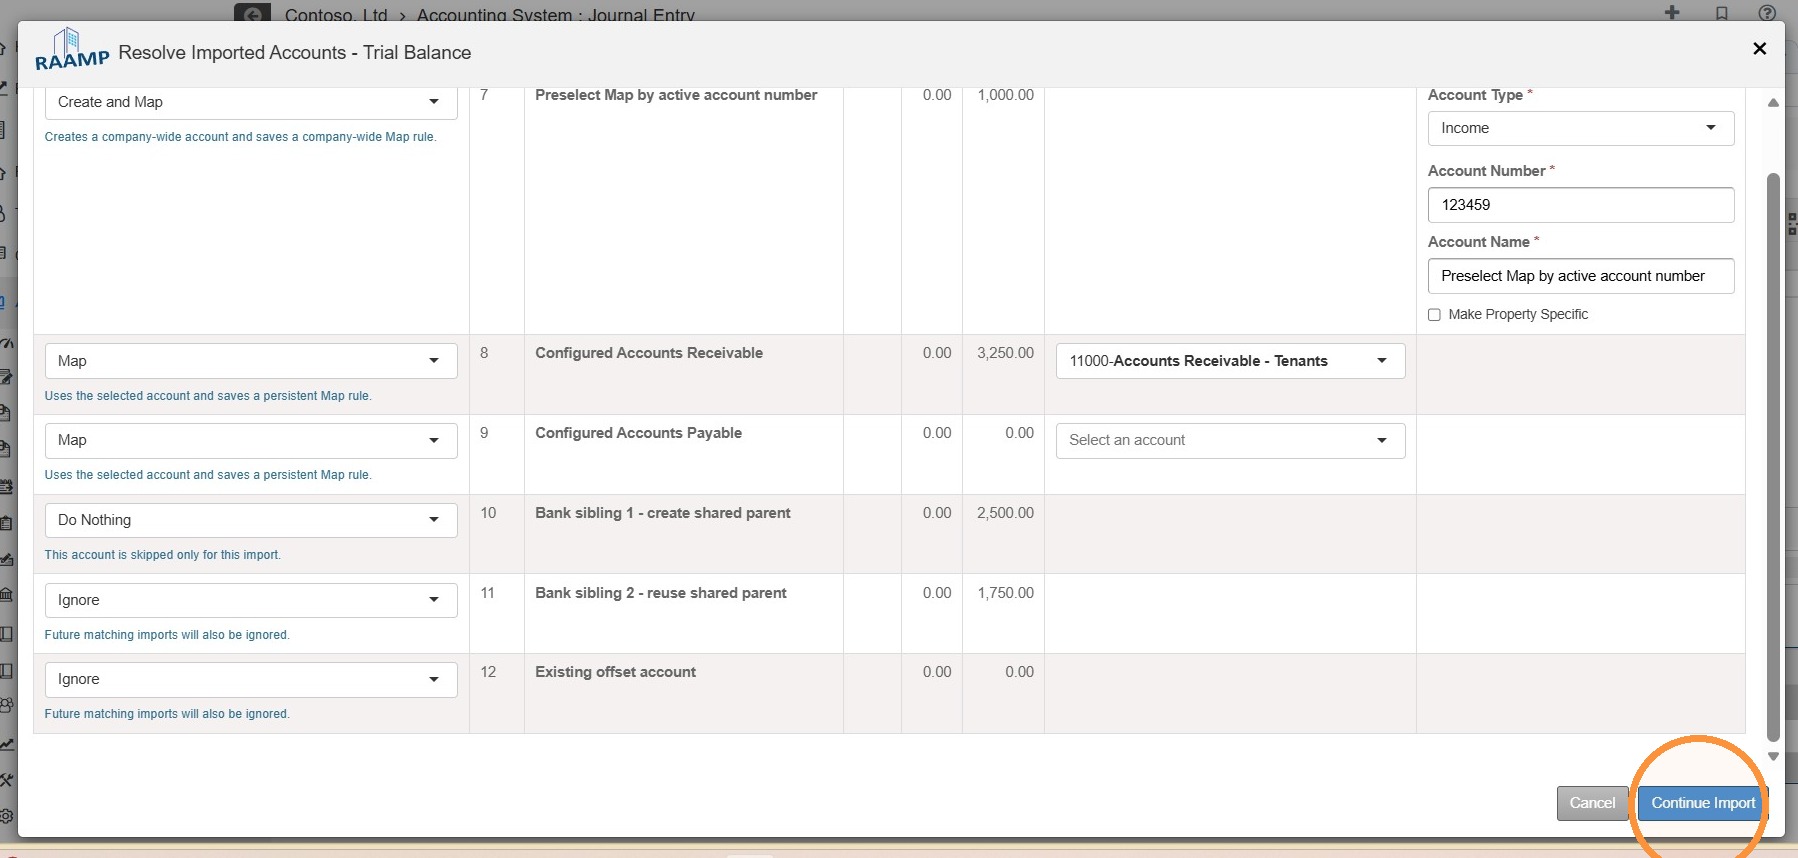The width and height of the screenshot is (1798, 858).
Task: Open the Select an account dropdown
Action: [1230, 440]
